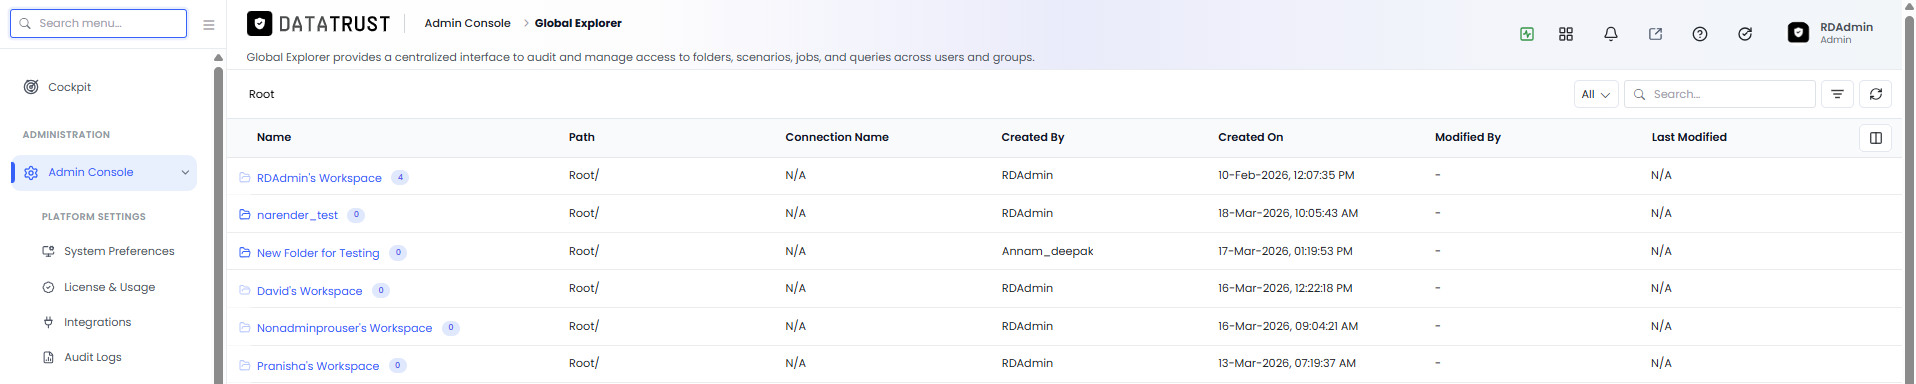The image size is (1916, 384).
Task: Click the open-in-new-window icon in header
Action: tap(1655, 34)
